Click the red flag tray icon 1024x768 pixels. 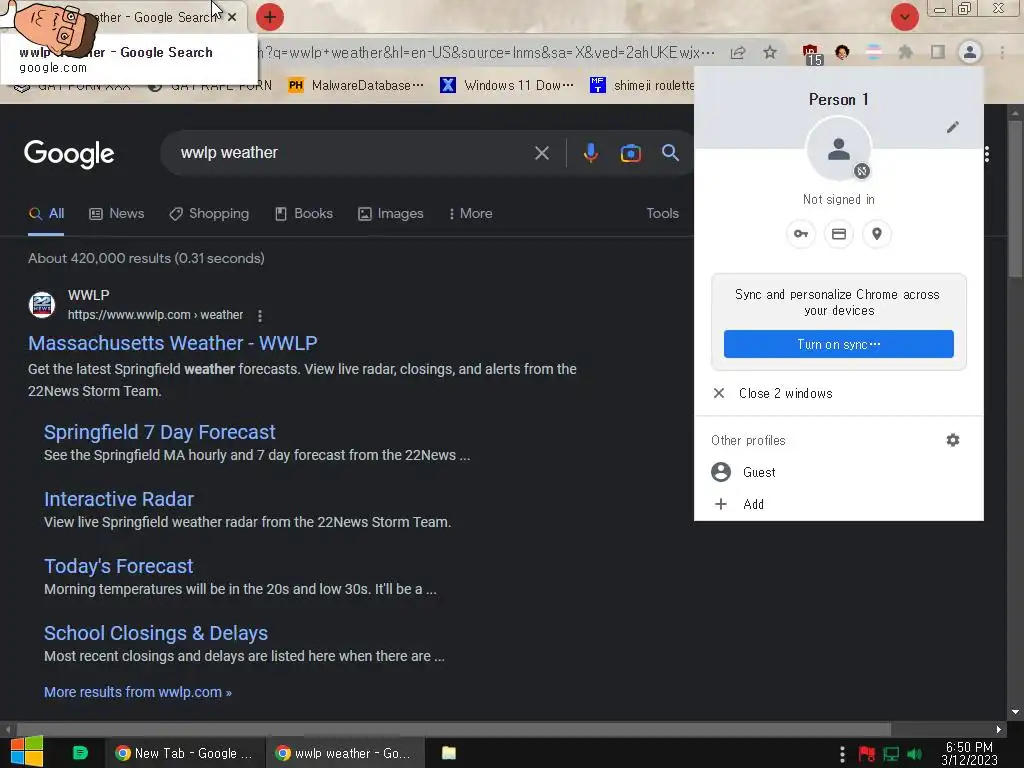(x=867, y=754)
